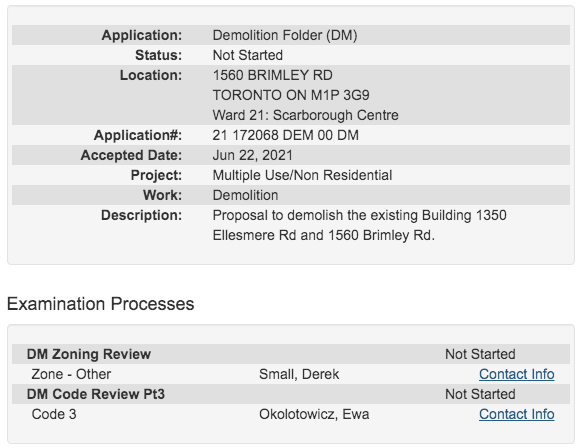Open Contact Info for Small, Derek
The width and height of the screenshot is (580, 448).
point(516,374)
